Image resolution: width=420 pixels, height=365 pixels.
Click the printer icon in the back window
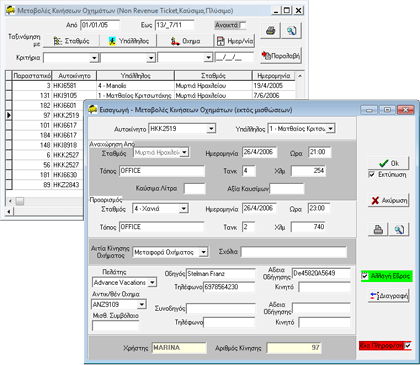[270, 31]
